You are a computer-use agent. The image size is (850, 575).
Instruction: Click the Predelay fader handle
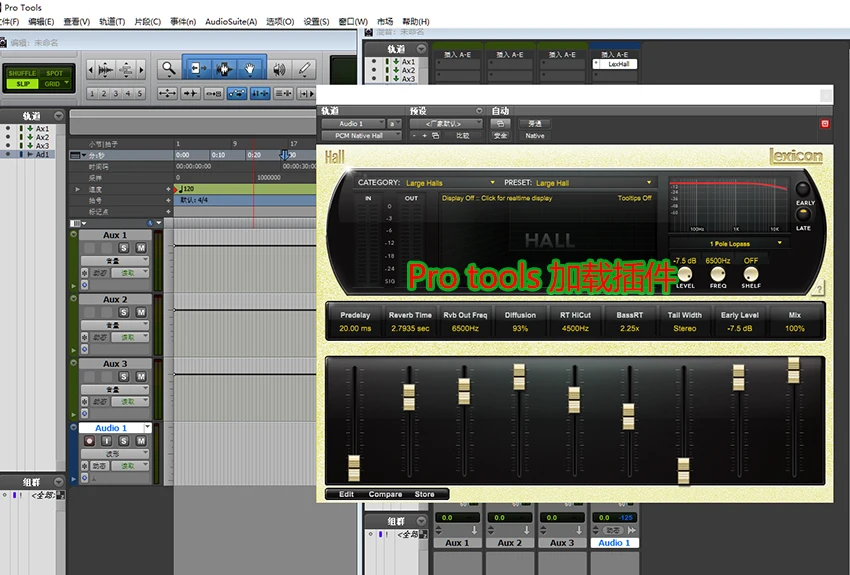coord(354,468)
